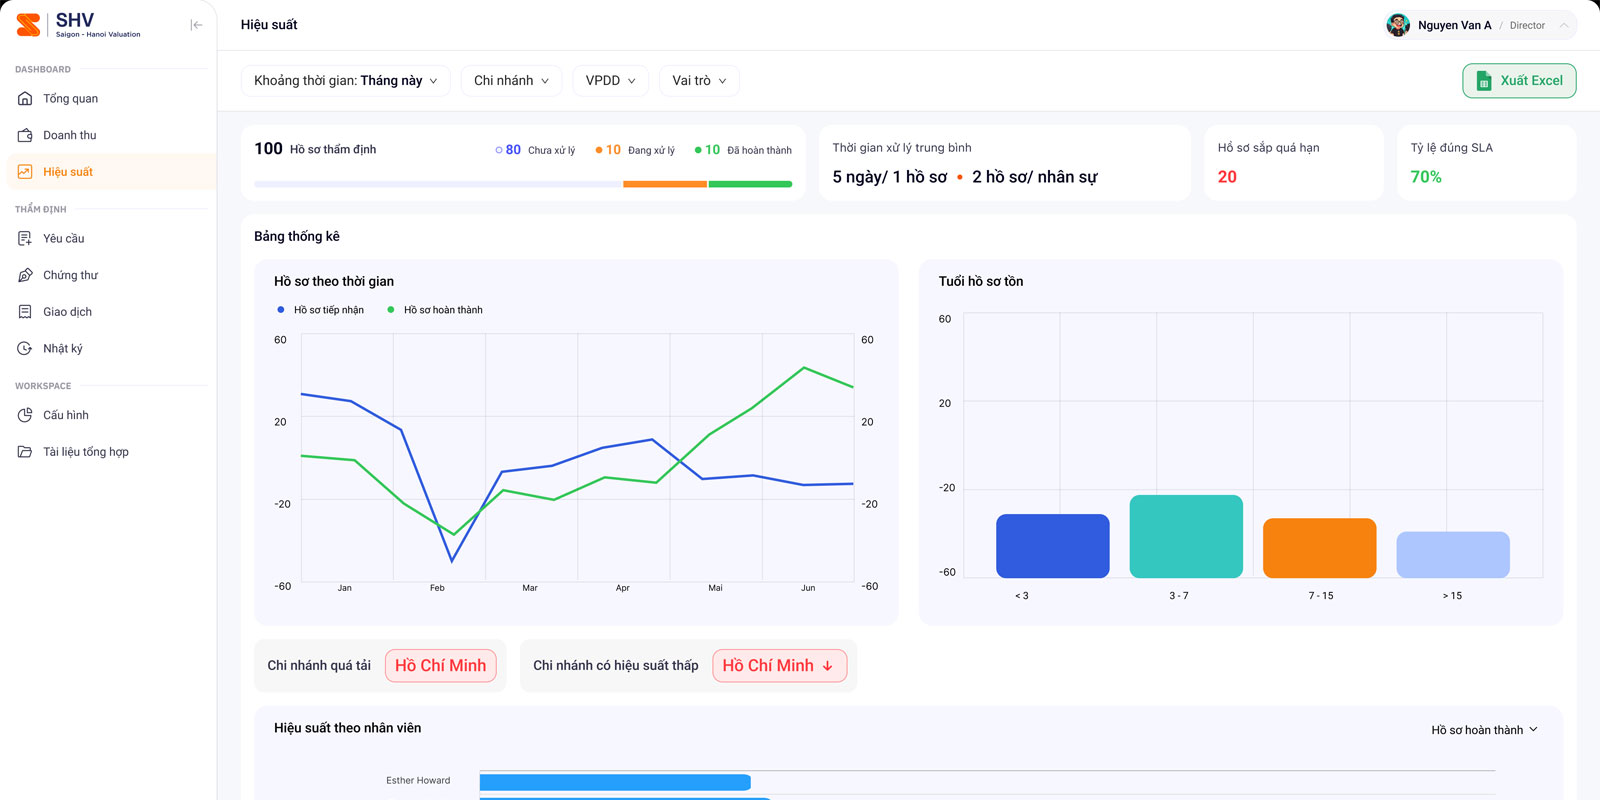Select the blue < 3 bar
Screen dimensions: 1600x800
(1053, 546)
